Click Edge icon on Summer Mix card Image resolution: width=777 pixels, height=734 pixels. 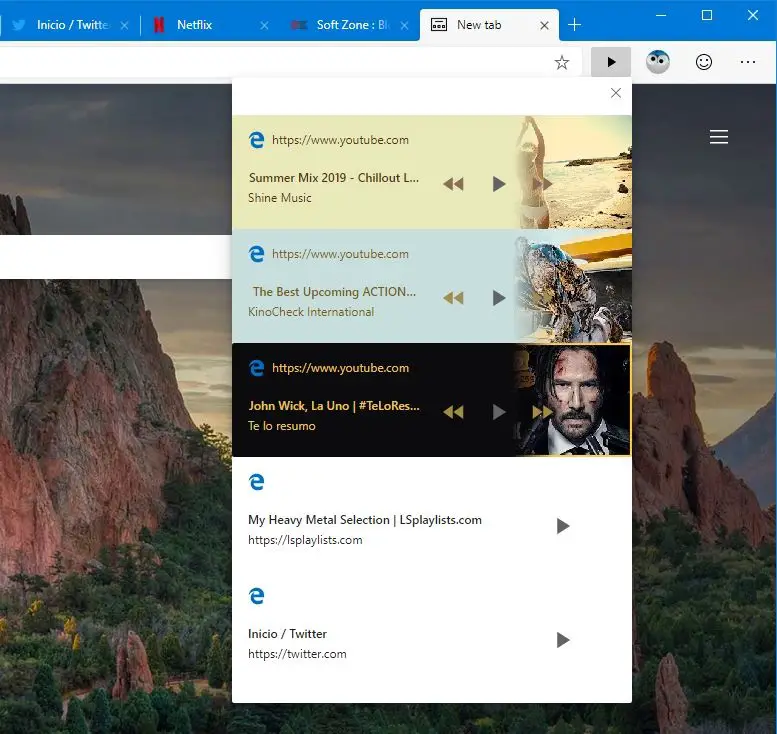tap(256, 140)
